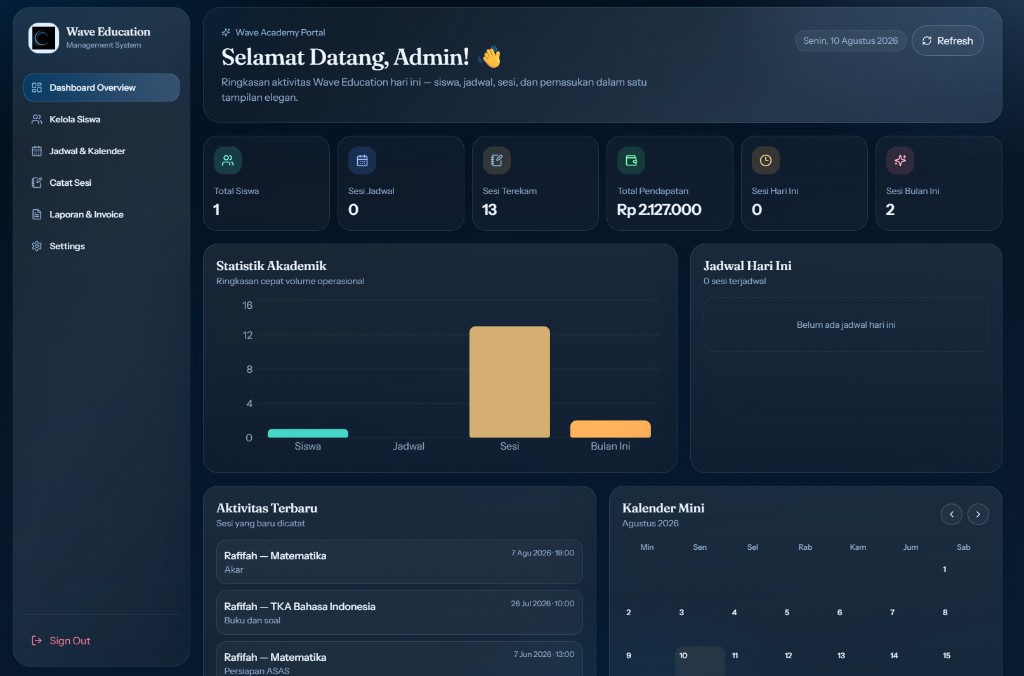
Task: Click the Jadwal Hari Ini heading
Action: click(x=747, y=266)
